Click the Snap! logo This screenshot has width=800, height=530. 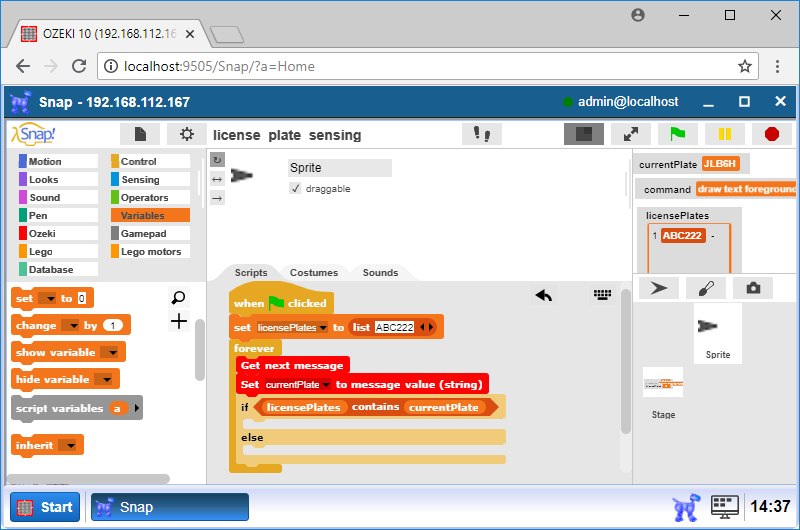(34, 134)
